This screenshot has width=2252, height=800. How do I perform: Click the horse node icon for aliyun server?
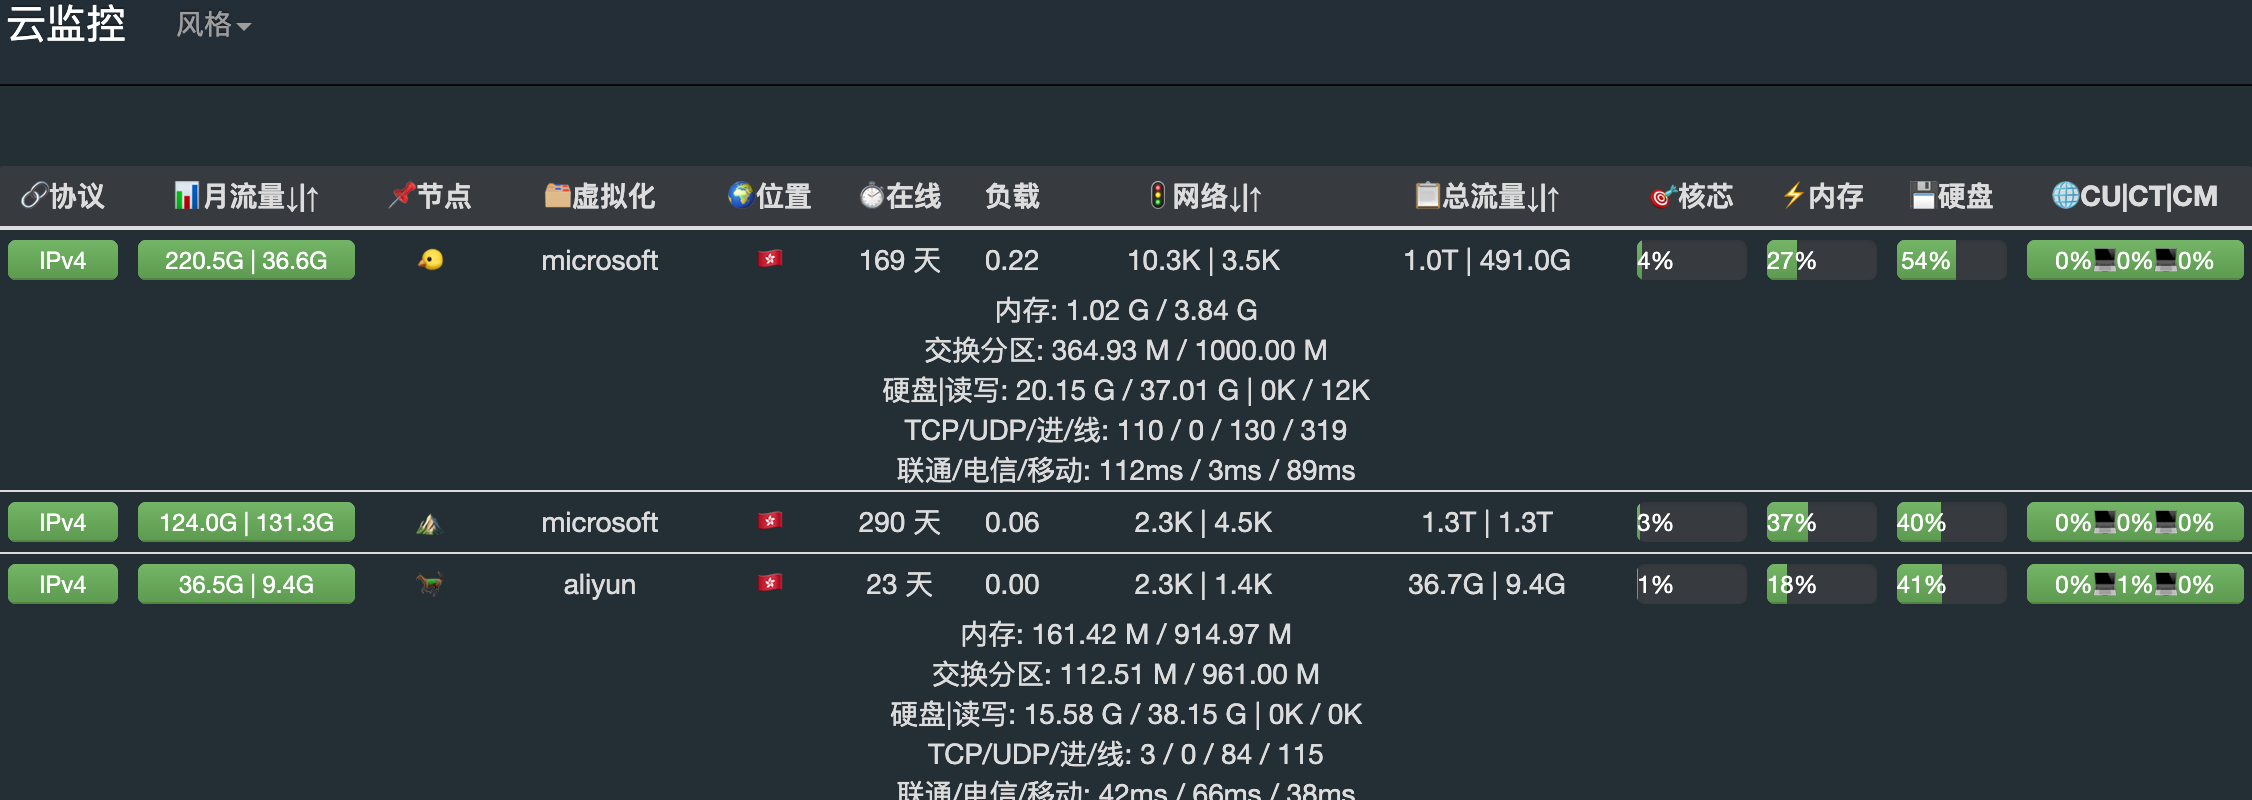tap(429, 584)
